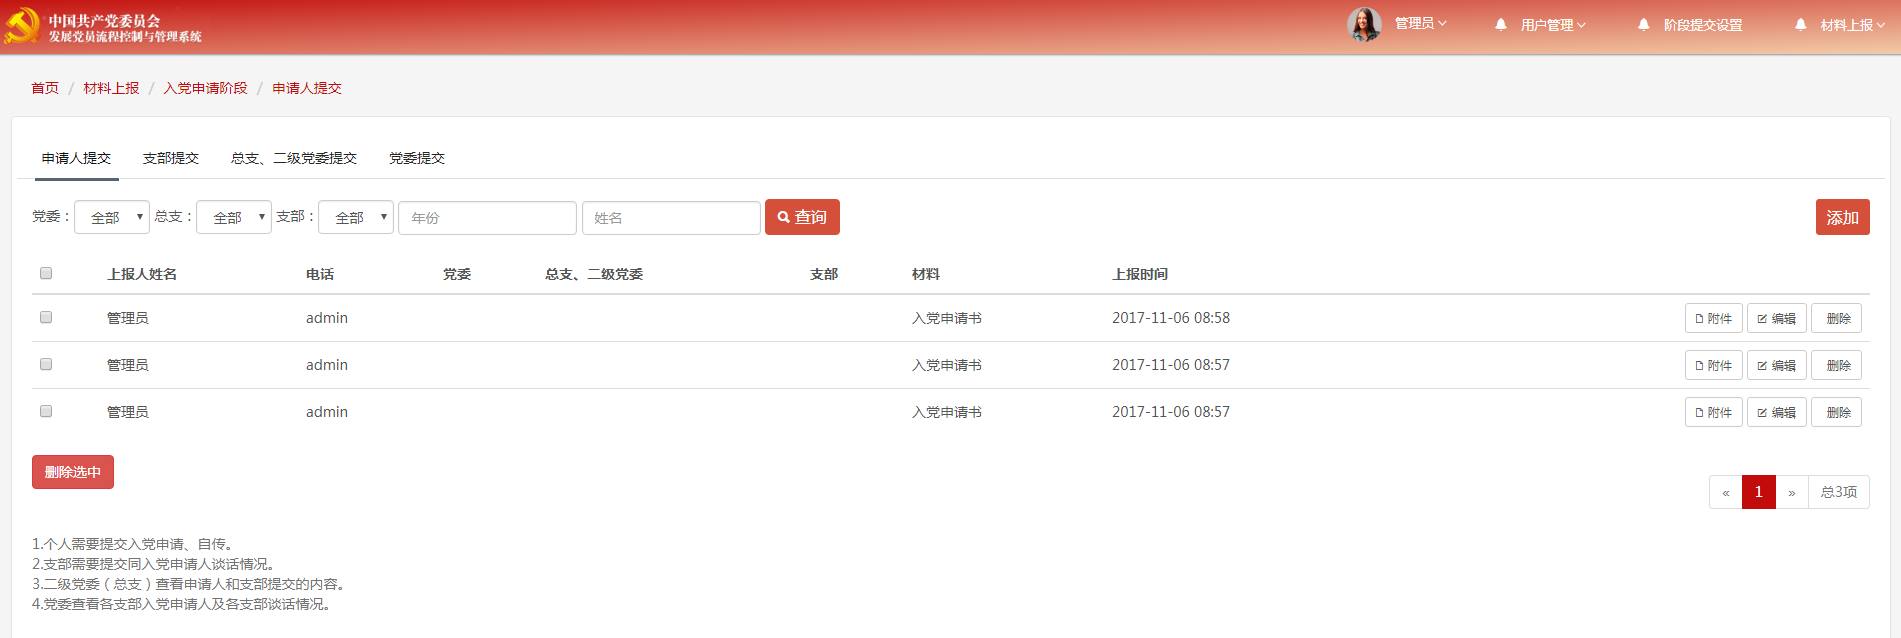
Task: Expand the 党委 dropdown filter
Action: coord(112,217)
